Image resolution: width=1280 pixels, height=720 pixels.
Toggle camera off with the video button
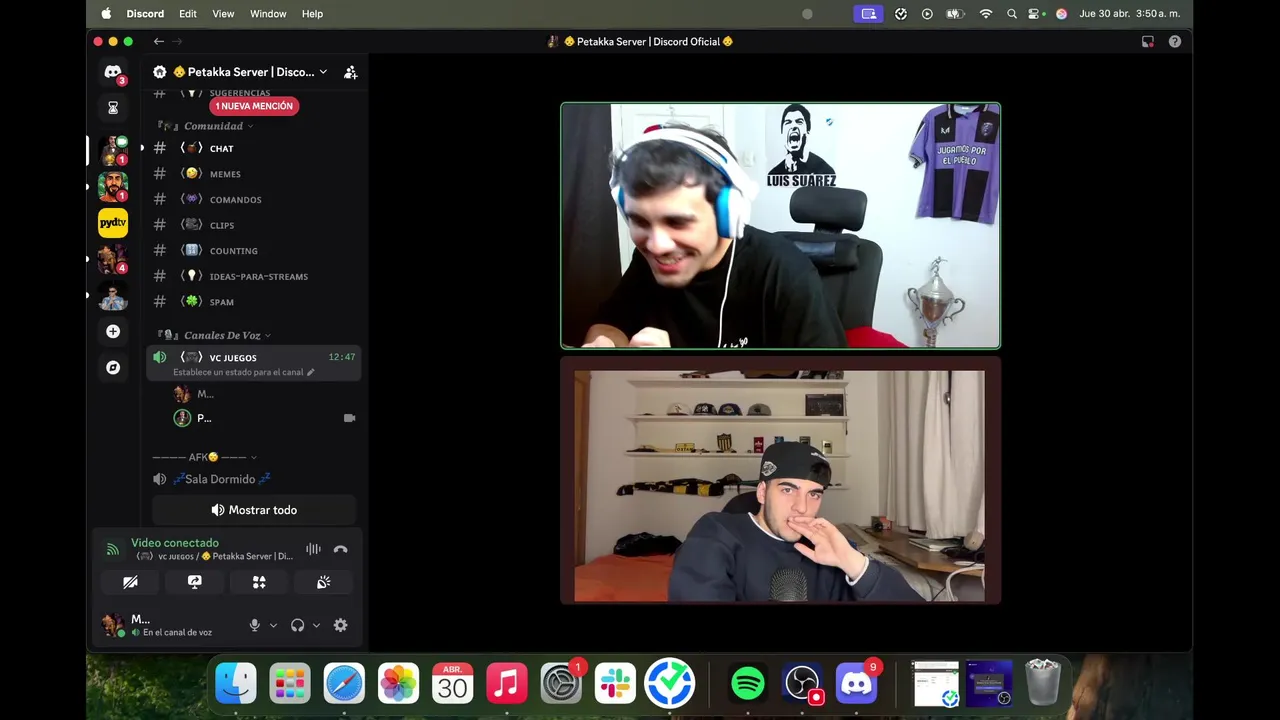131,582
